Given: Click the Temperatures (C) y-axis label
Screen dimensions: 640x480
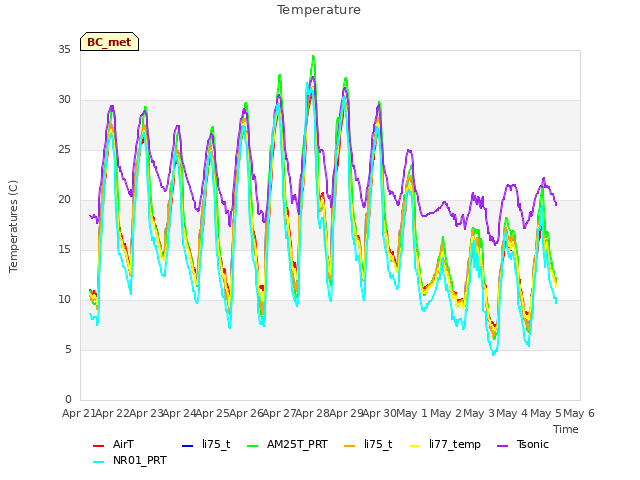Looking at the screenshot, I should [13, 226].
